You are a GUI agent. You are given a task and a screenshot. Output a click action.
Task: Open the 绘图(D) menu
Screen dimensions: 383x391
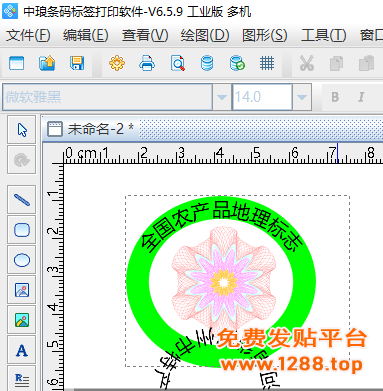coord(205,35)
